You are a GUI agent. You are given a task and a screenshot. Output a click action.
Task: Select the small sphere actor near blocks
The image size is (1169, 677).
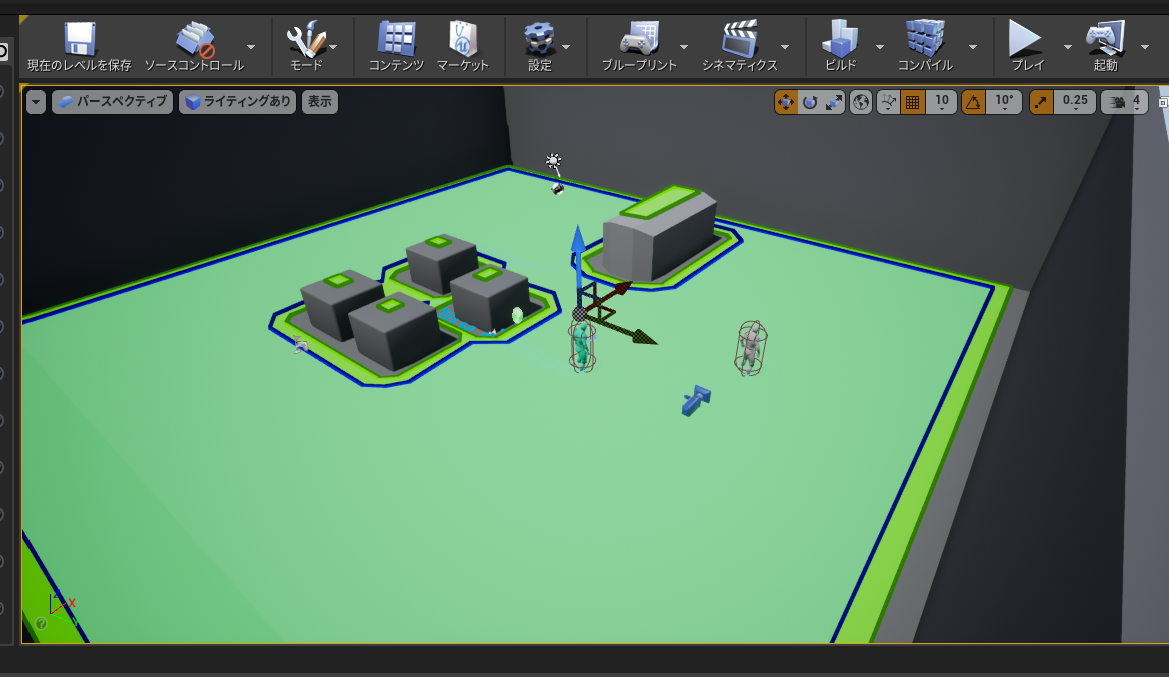(x=517, y=315)
